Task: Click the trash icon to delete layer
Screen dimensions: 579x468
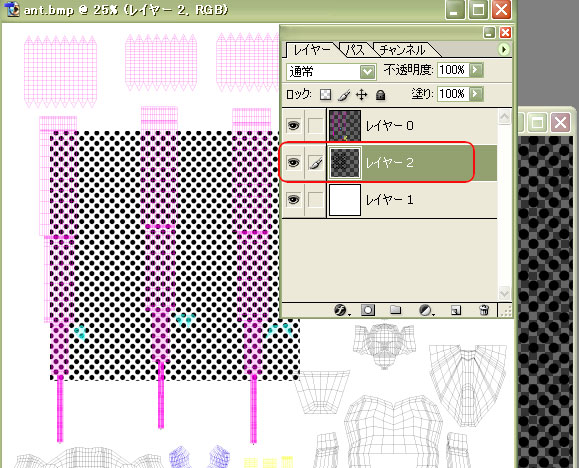Action: [484, 310]
